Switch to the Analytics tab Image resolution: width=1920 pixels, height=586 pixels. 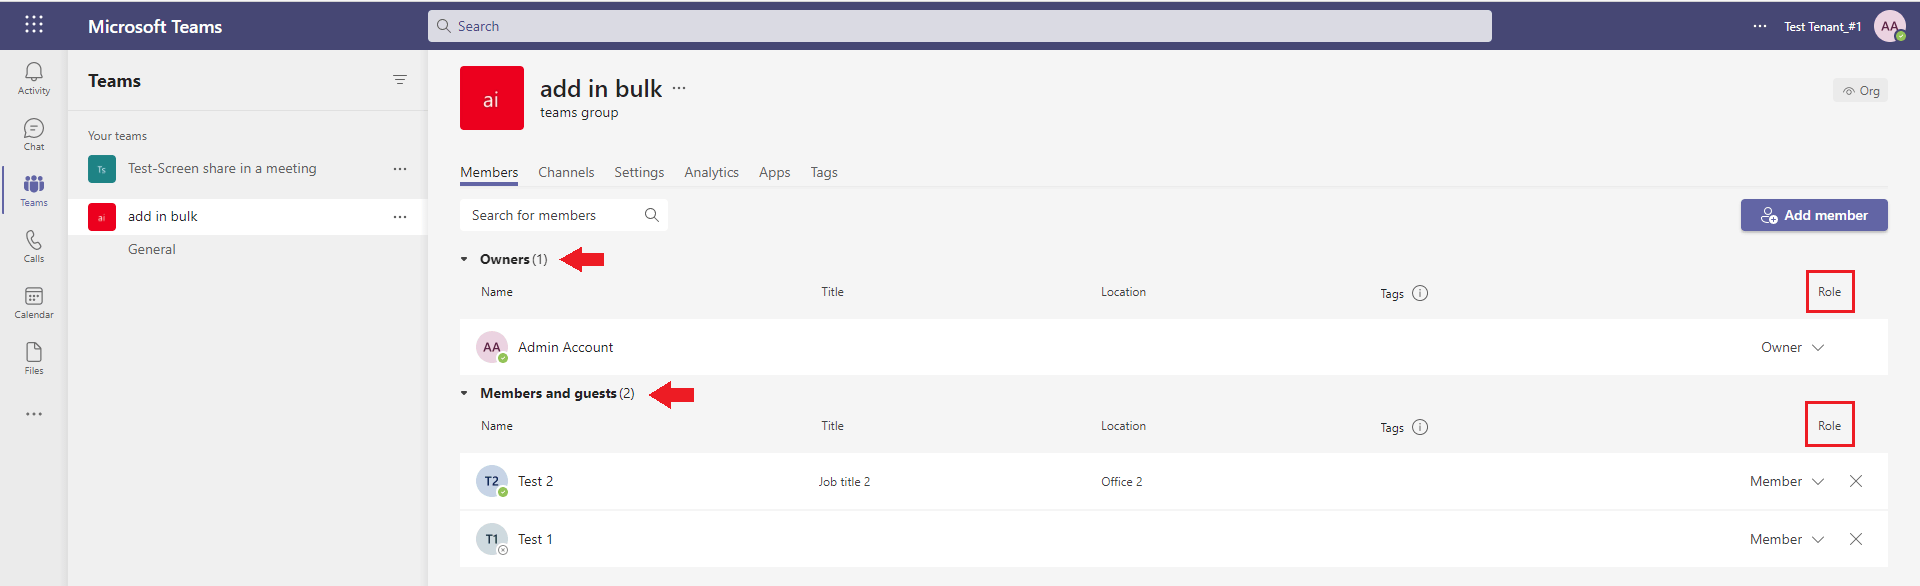(712, 172)
